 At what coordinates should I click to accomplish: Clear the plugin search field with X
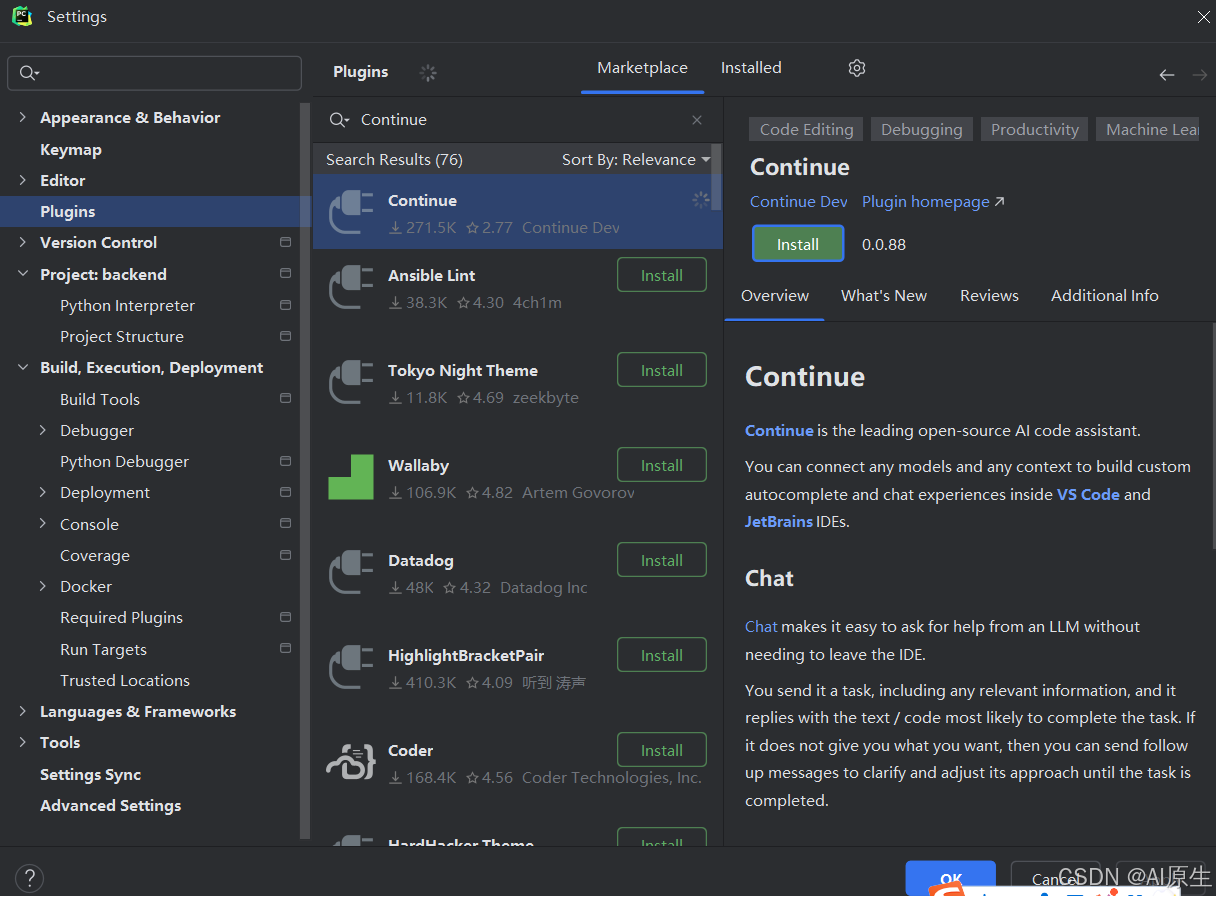pyautogui.click(x=697, y=120)
